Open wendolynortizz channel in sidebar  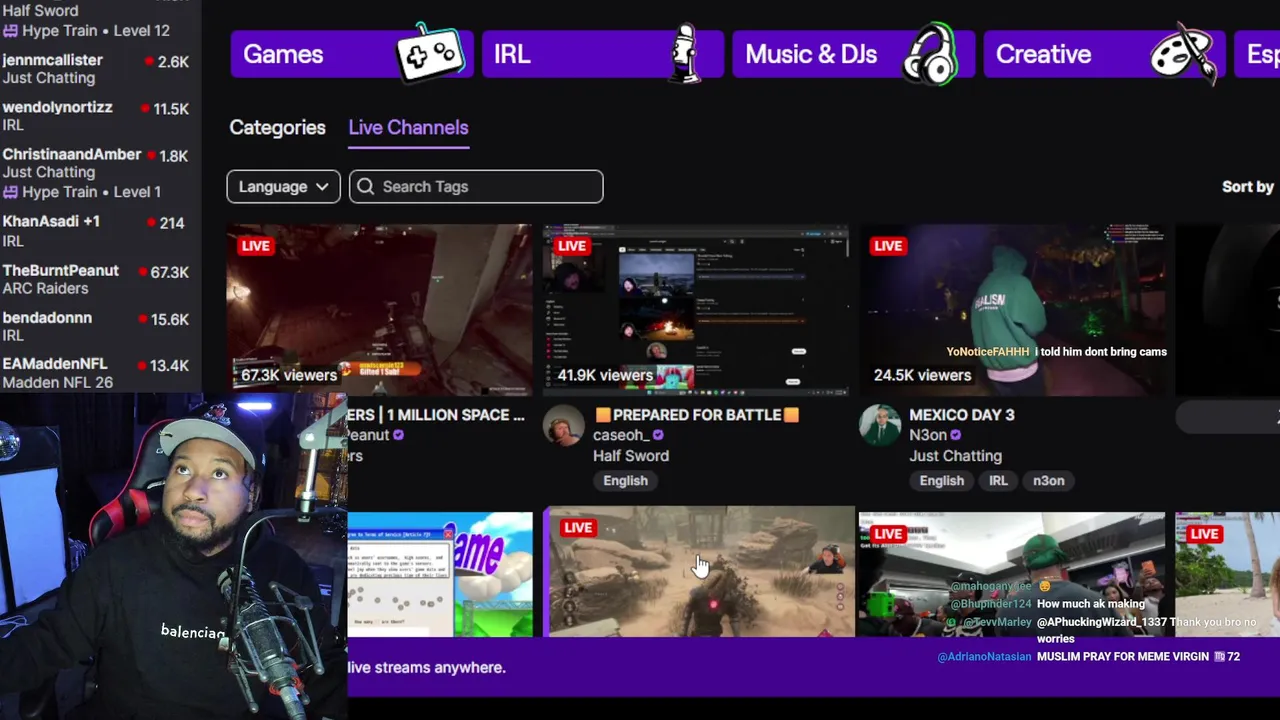click(96, 116)
